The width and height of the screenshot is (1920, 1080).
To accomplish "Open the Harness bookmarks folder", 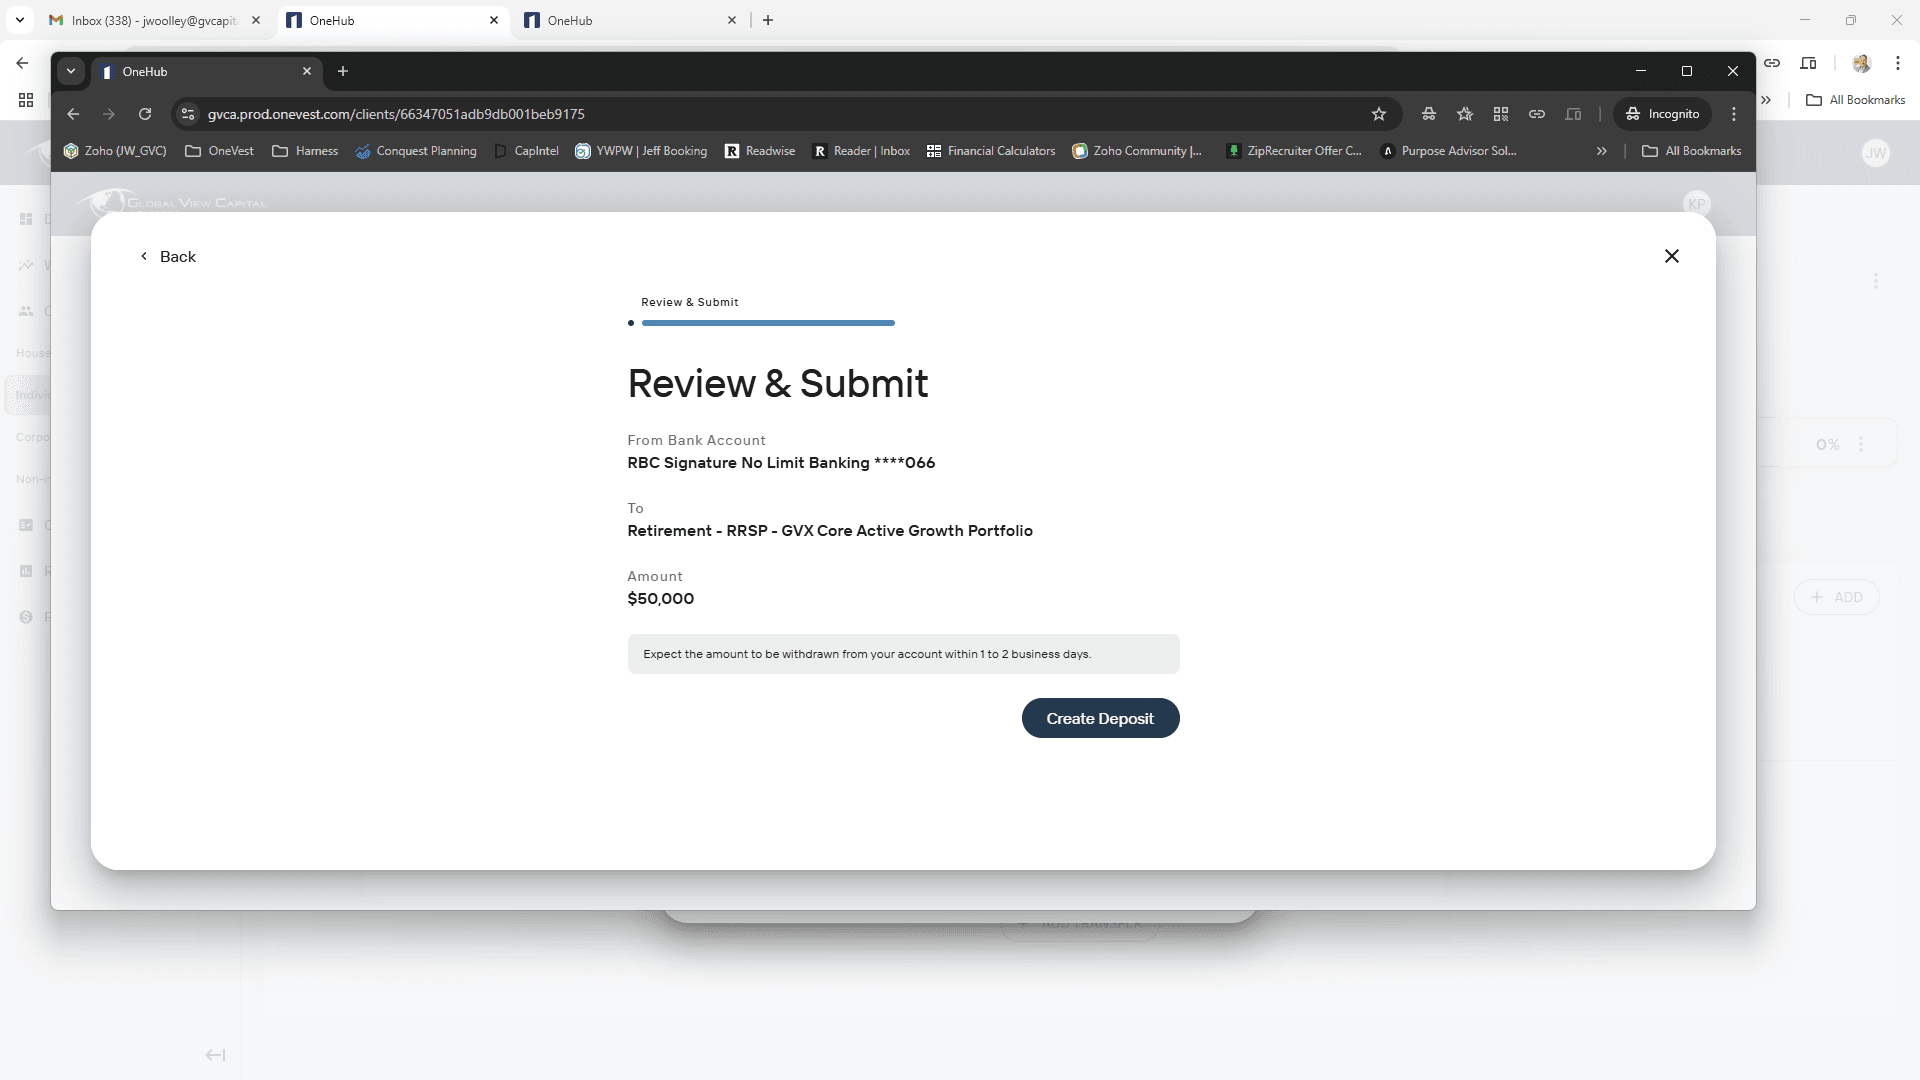I will 306,151.
